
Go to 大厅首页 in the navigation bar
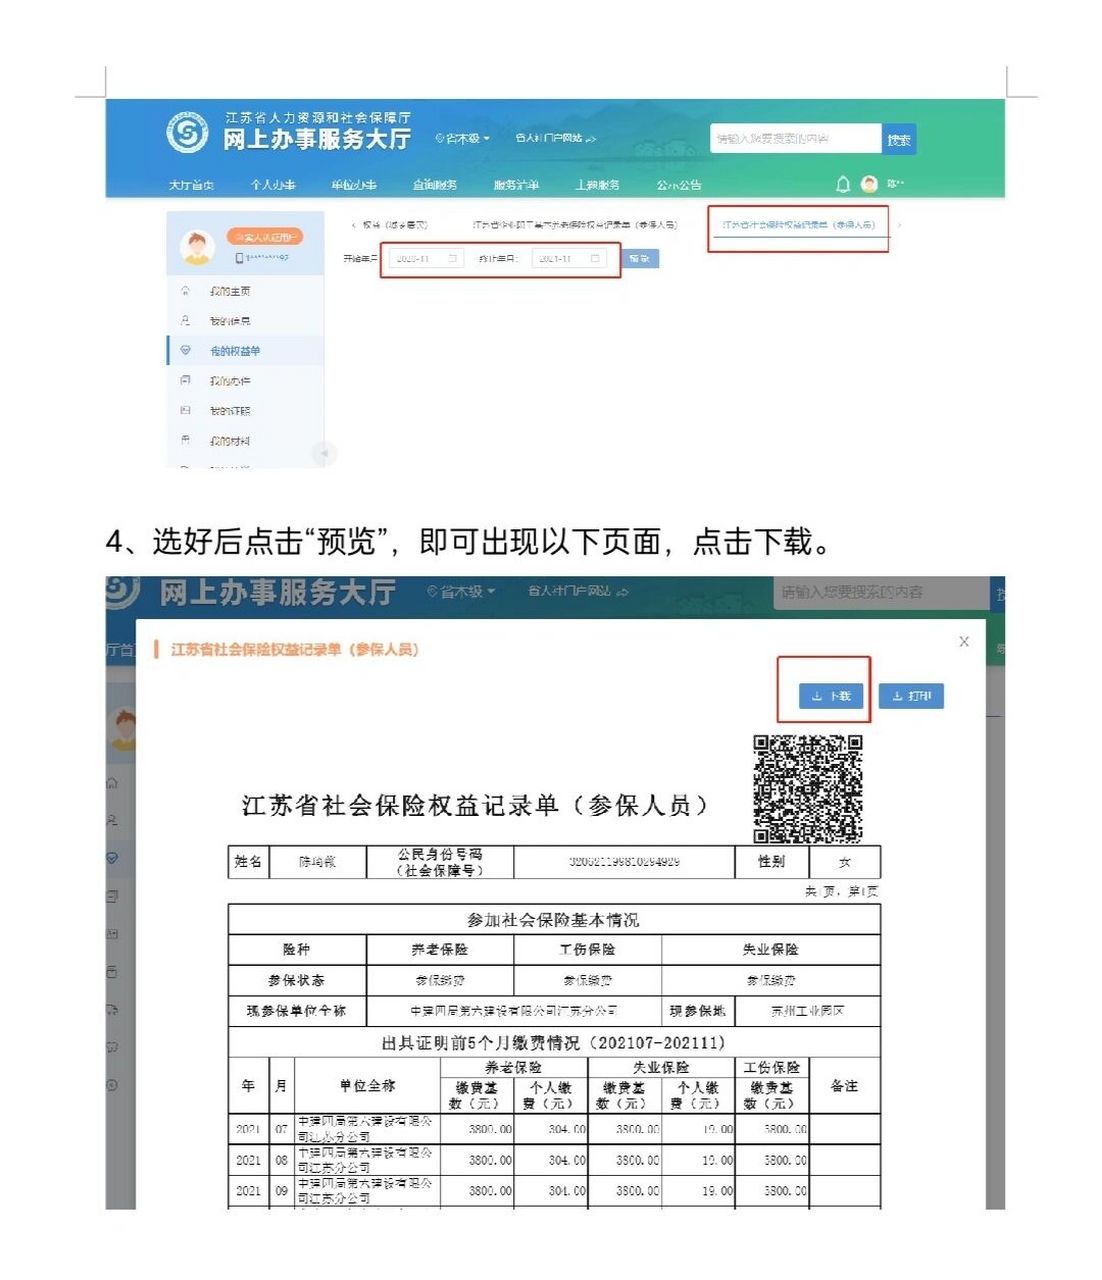191,185
